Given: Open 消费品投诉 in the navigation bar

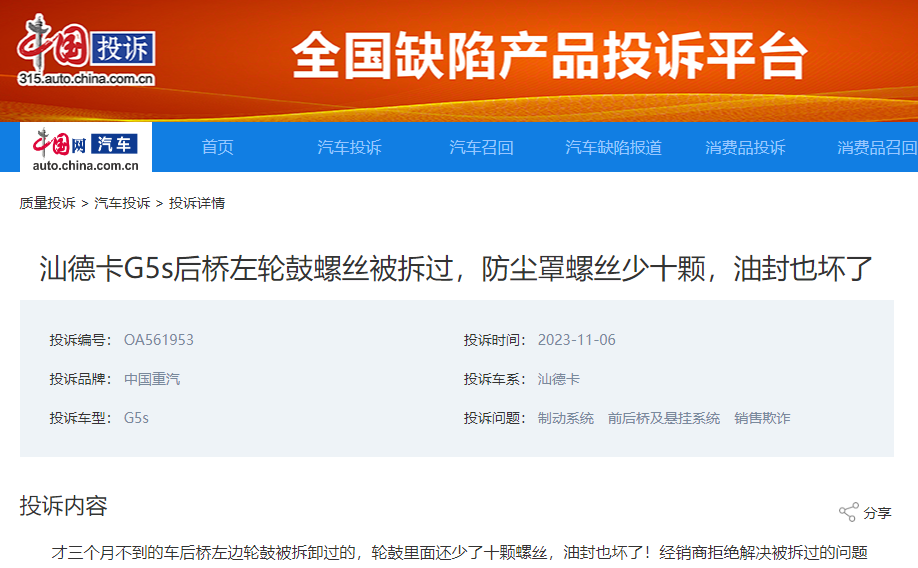Looking at the screenshot, I should (745, 148).
